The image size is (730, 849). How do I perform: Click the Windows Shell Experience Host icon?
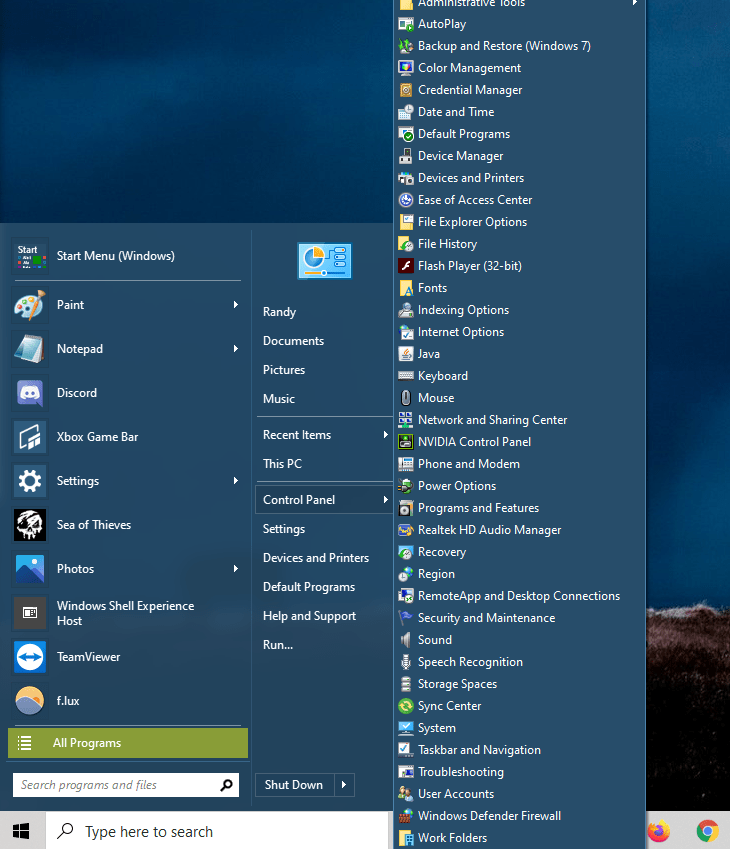point(30,613)
